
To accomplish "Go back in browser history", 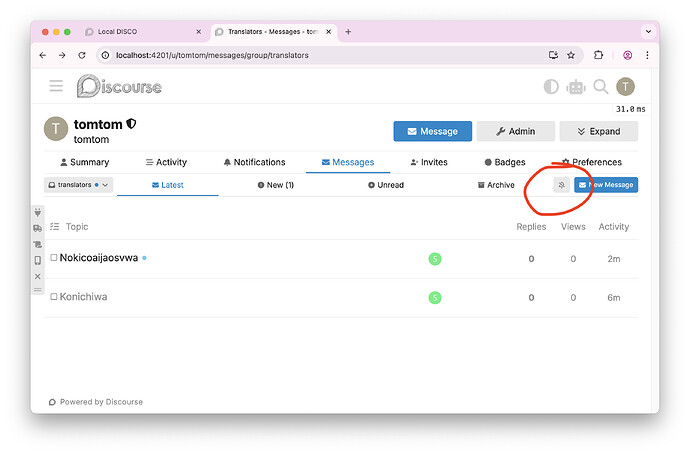I will click(43, 55).
